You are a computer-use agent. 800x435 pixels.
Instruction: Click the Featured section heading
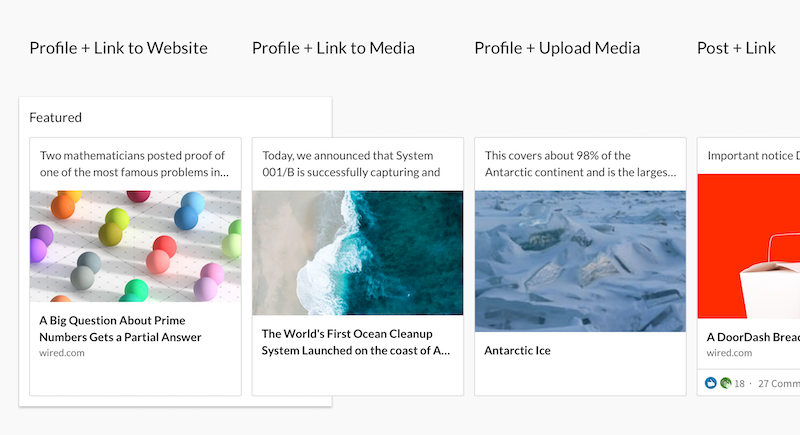(56, 117)
